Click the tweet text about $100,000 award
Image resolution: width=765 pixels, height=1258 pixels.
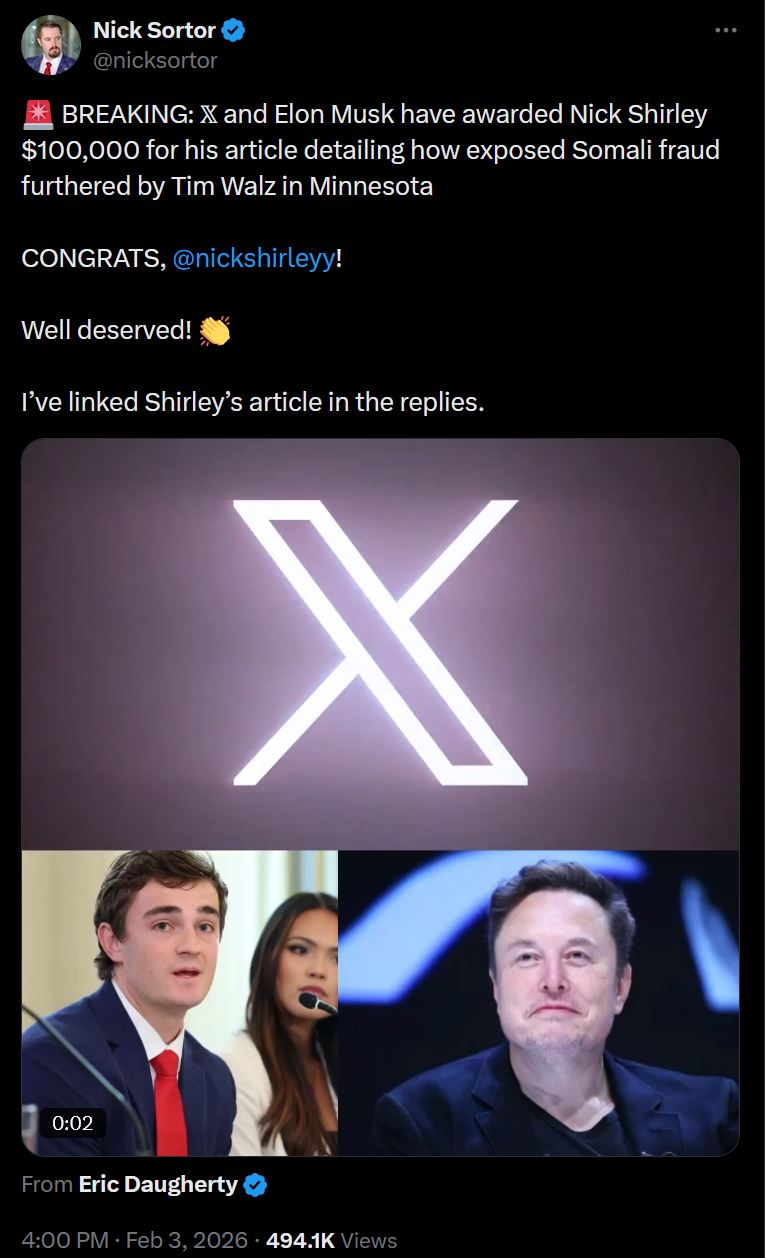pos(370,150)
